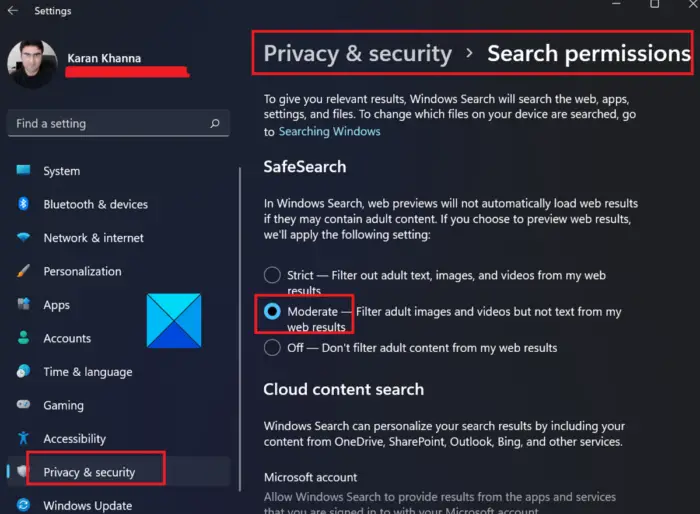The width and height of the screenshot is (700, 514).
Task: Open Accessibility settings
Action: coord(118,439)
